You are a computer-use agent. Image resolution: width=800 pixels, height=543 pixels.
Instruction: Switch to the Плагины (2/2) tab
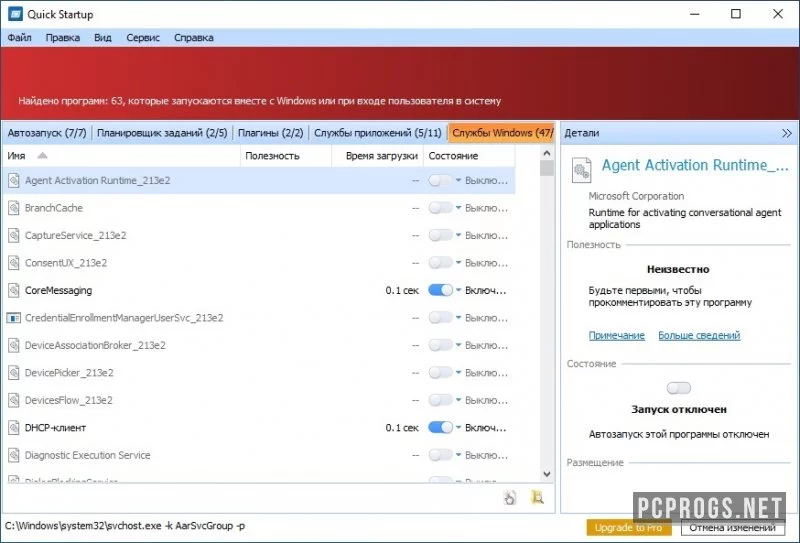click(x=270, y=133)
